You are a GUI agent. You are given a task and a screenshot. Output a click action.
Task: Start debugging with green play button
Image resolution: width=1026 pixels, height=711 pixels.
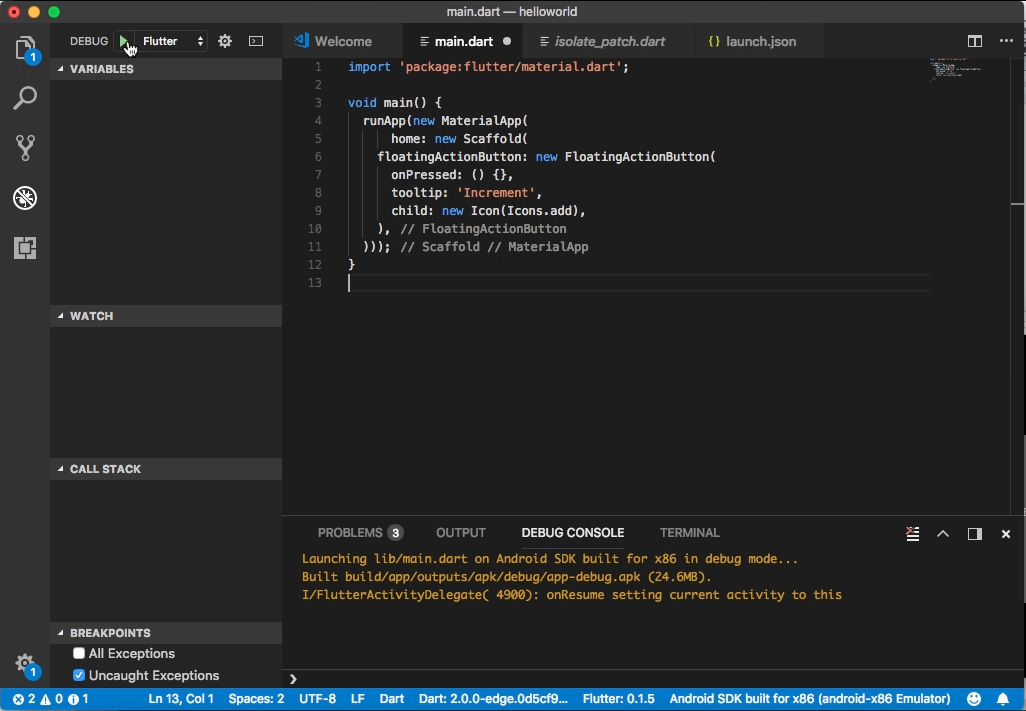(123, 41)
